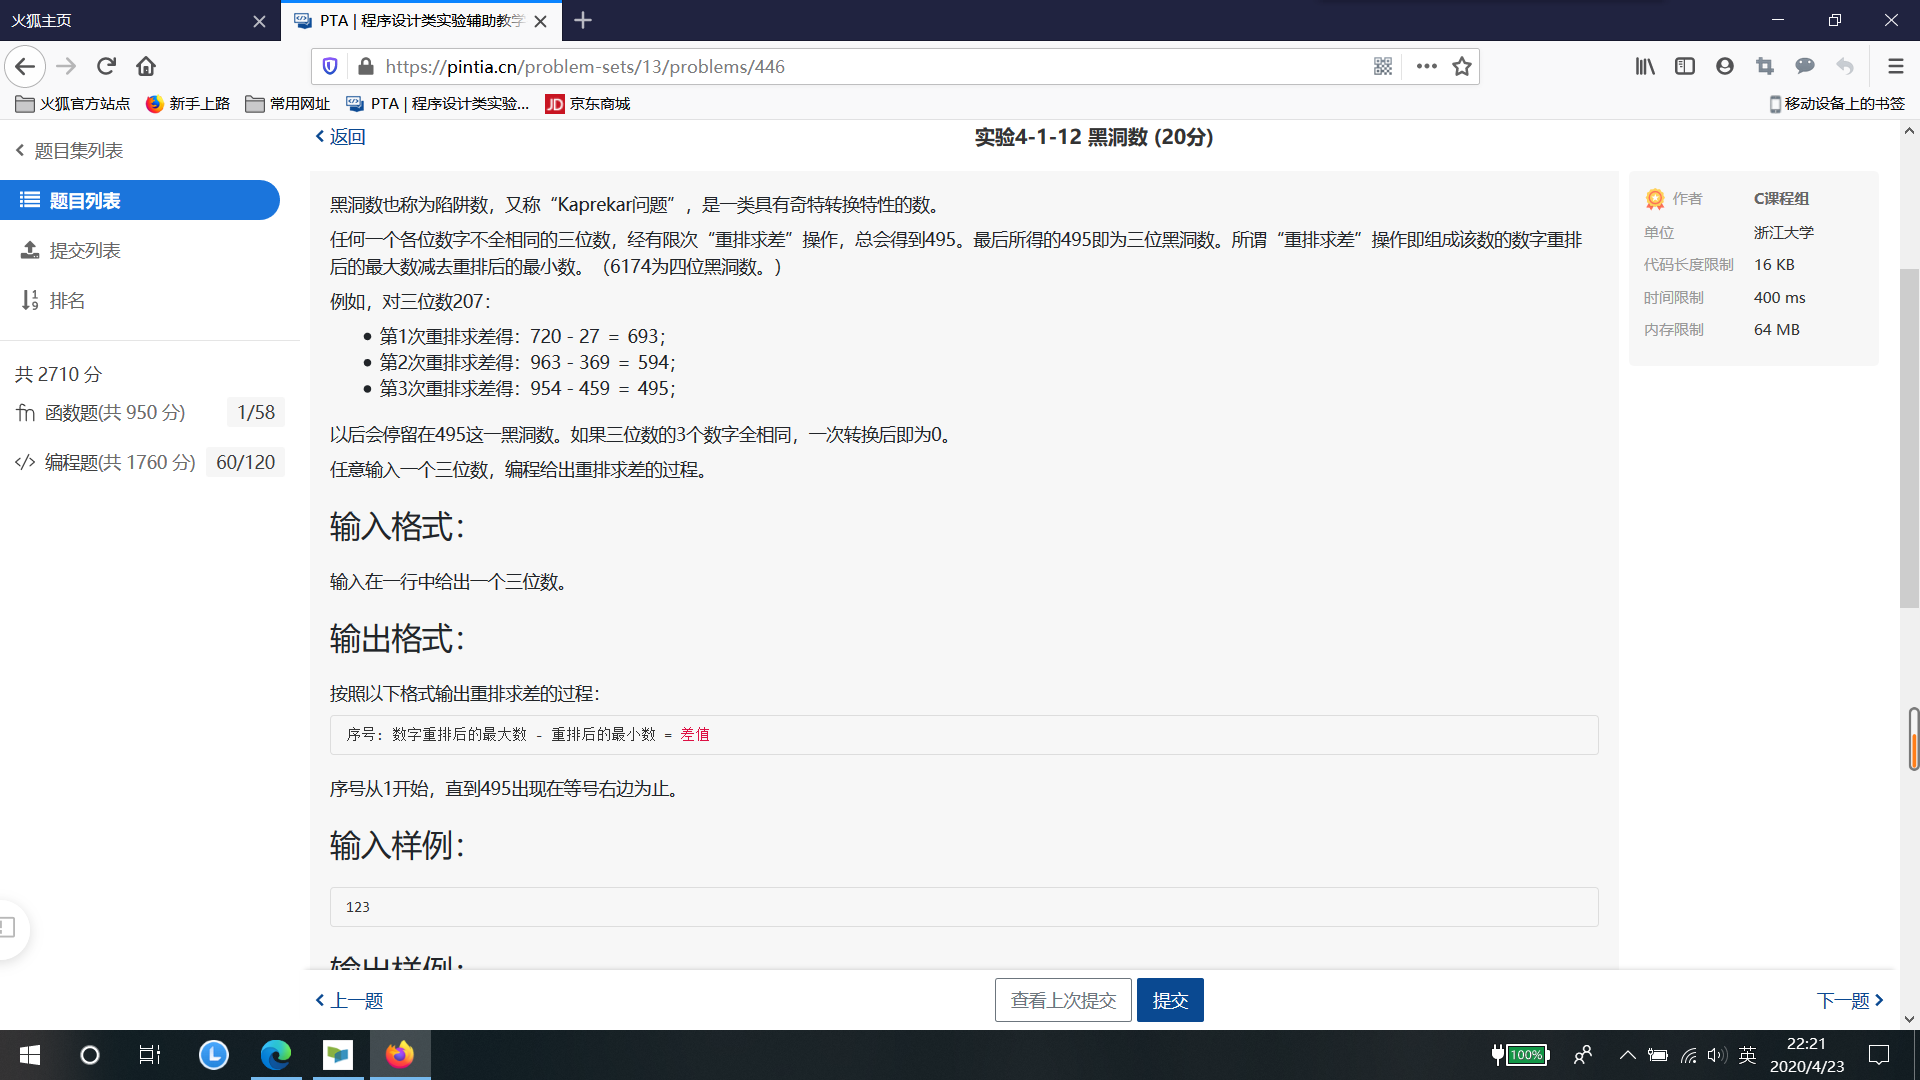Bookmark this page with the star icon
Screen dimensions: 1920x1080
point(1462,66)
